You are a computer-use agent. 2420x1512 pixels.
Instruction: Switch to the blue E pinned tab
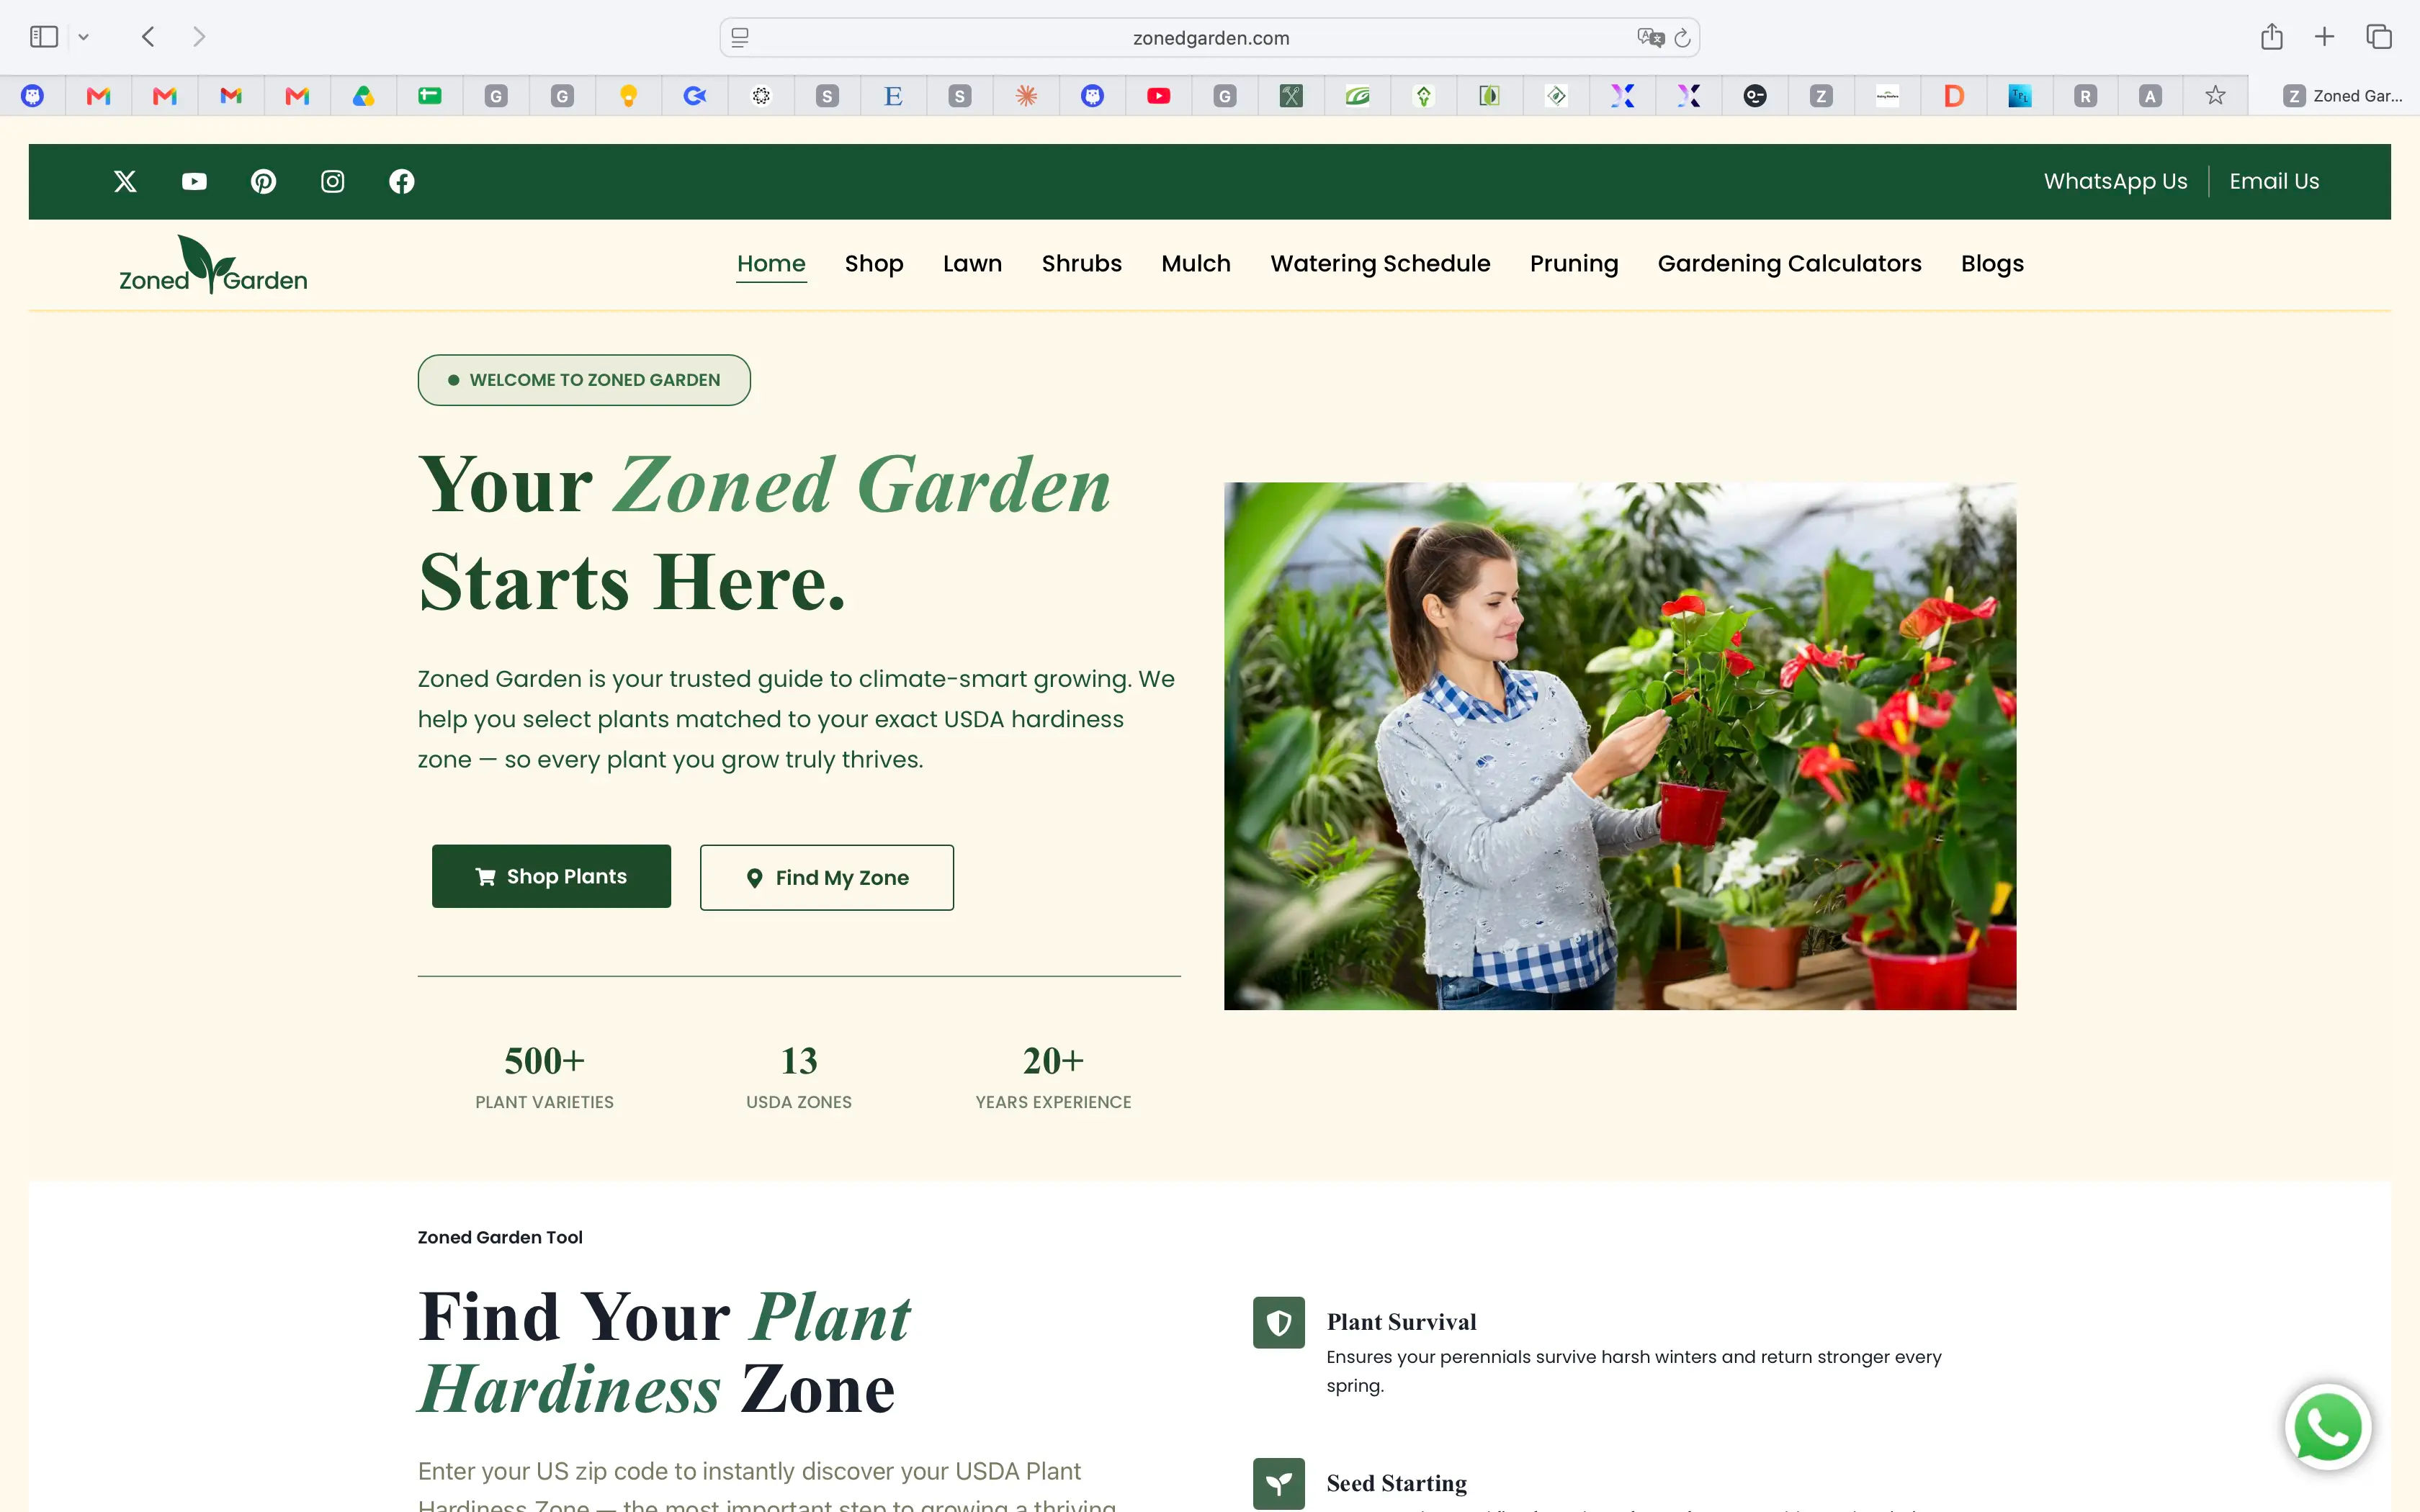click(x=893, y=96)
